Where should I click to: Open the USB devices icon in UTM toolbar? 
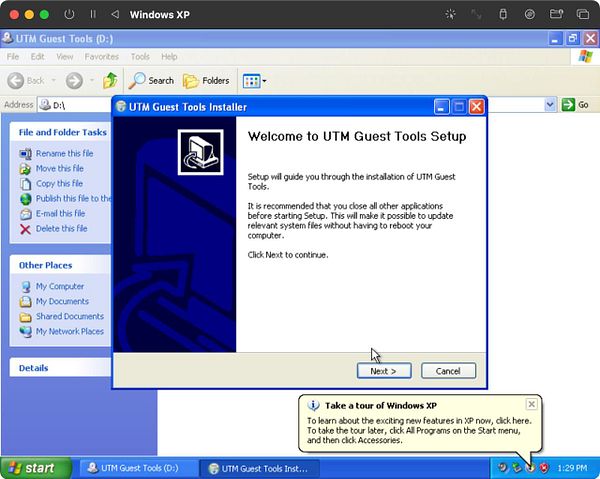pyautogui.click(x=503, y=15)
